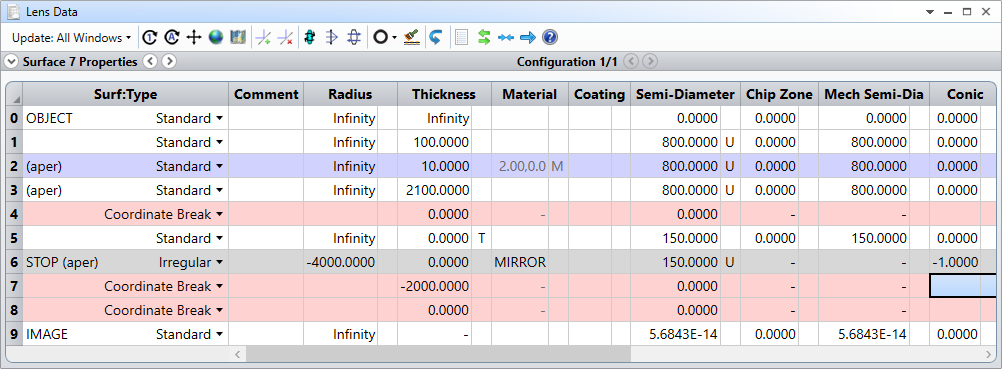
Task: Go to previous configuration
Action: click(x=631, y=61)
